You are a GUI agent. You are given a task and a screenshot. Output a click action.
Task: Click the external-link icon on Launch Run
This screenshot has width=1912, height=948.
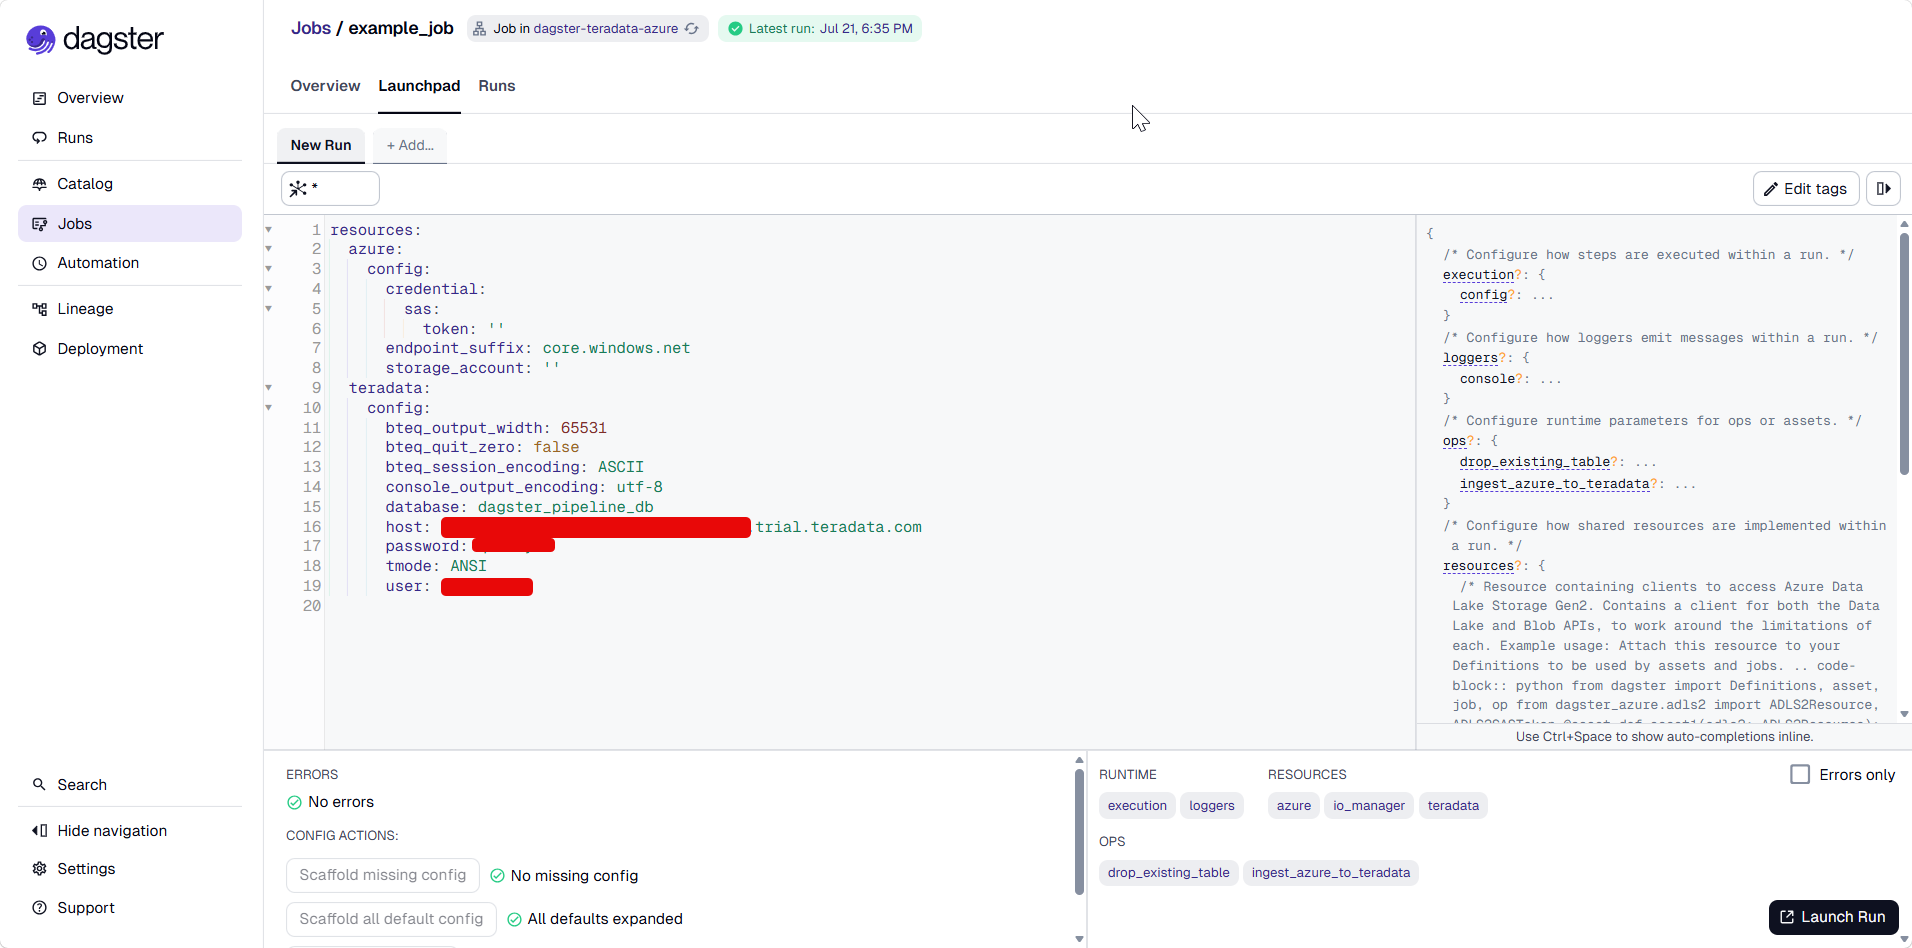[1787, 917]
